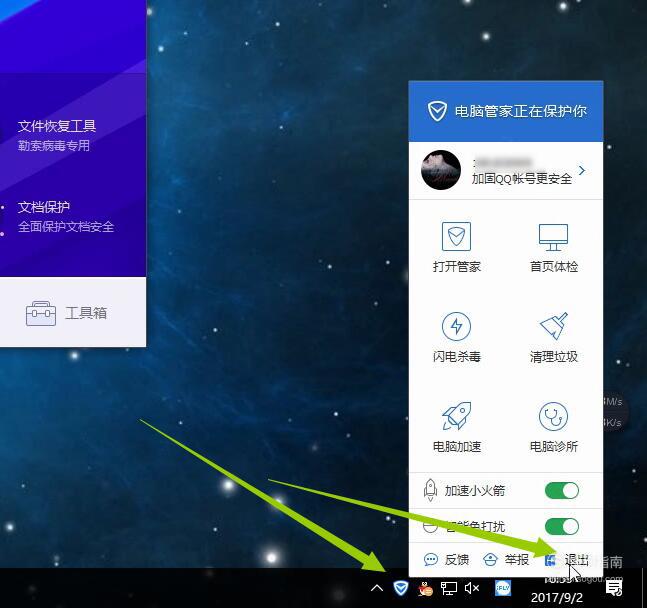Image resolution: width=647 pixels, height=608 pixels.
Task: Click 加固QQ帐号更安全 text
Action: [522, 179]
